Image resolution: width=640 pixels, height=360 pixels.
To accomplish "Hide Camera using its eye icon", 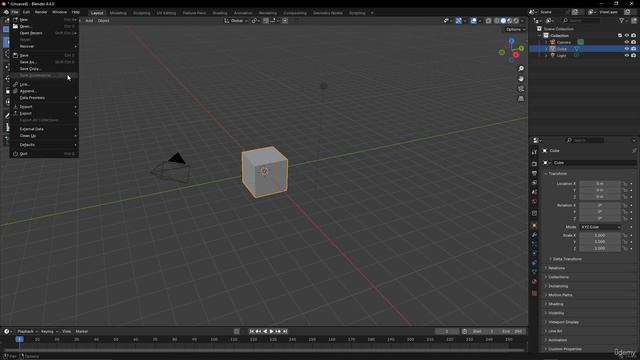I will tap(627, 42).
